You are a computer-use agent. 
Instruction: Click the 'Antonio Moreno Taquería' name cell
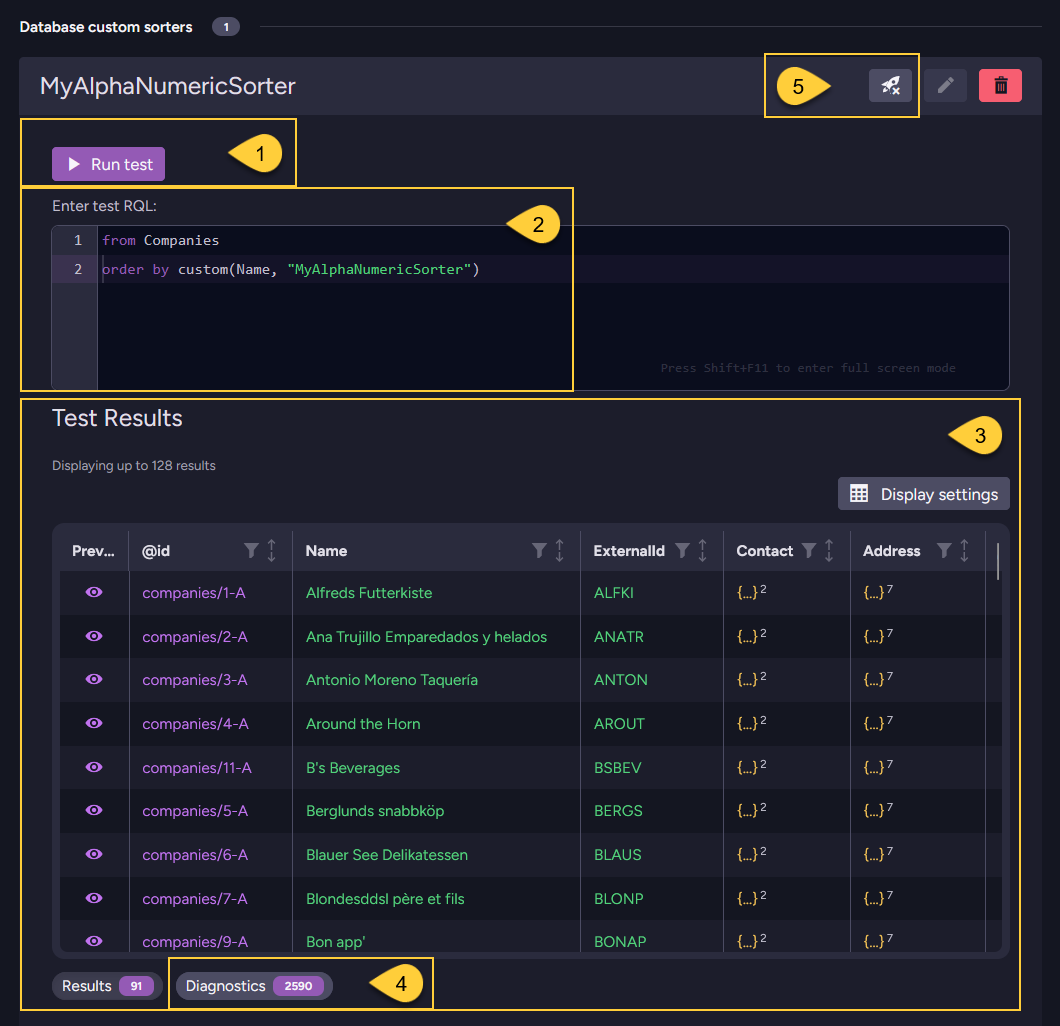click(392, 680)
